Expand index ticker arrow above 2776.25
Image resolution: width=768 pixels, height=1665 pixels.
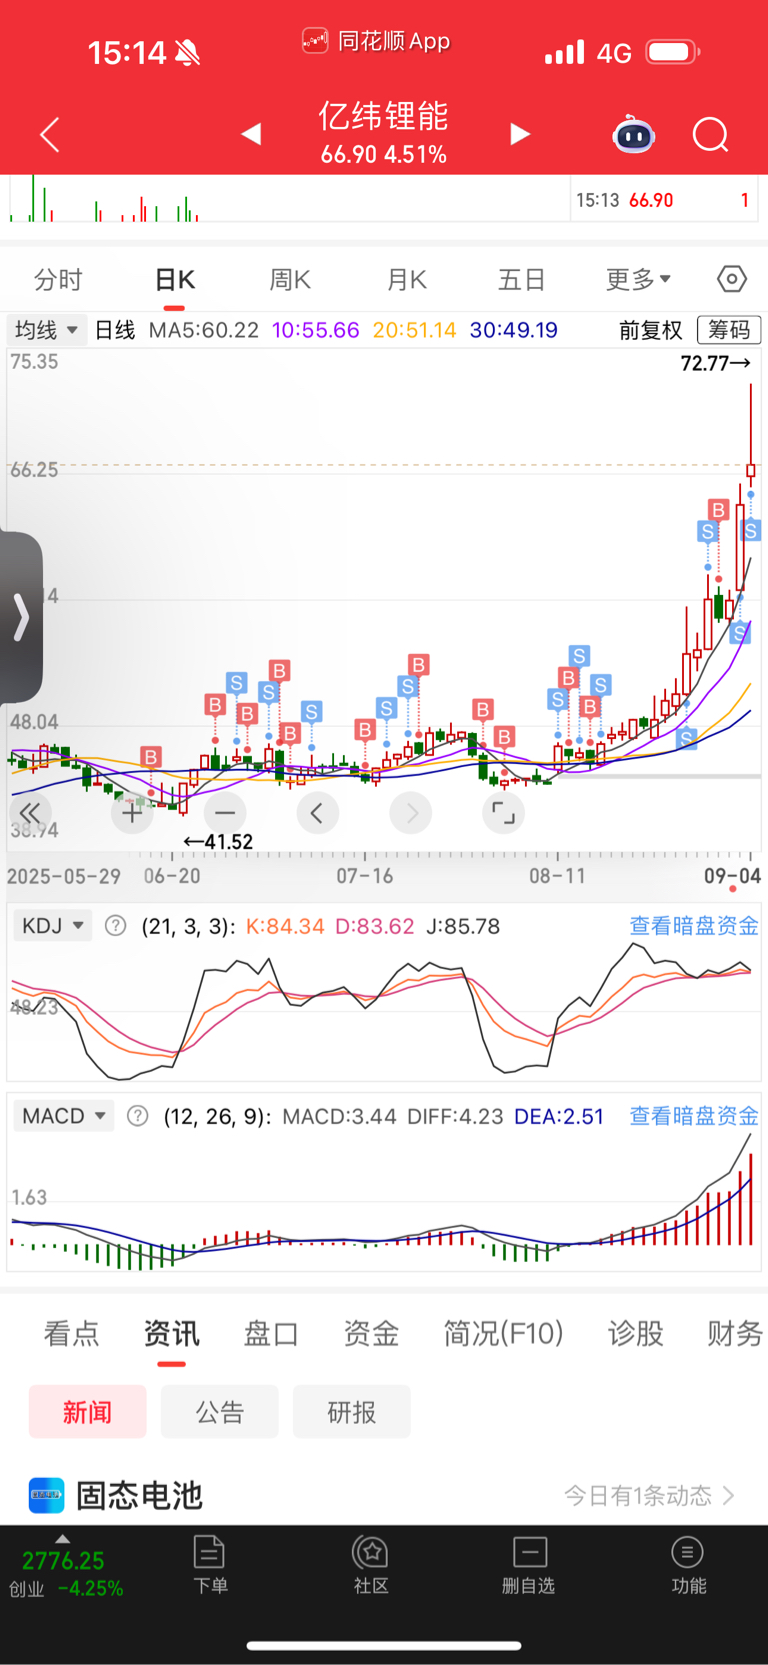coord(62,1540)
